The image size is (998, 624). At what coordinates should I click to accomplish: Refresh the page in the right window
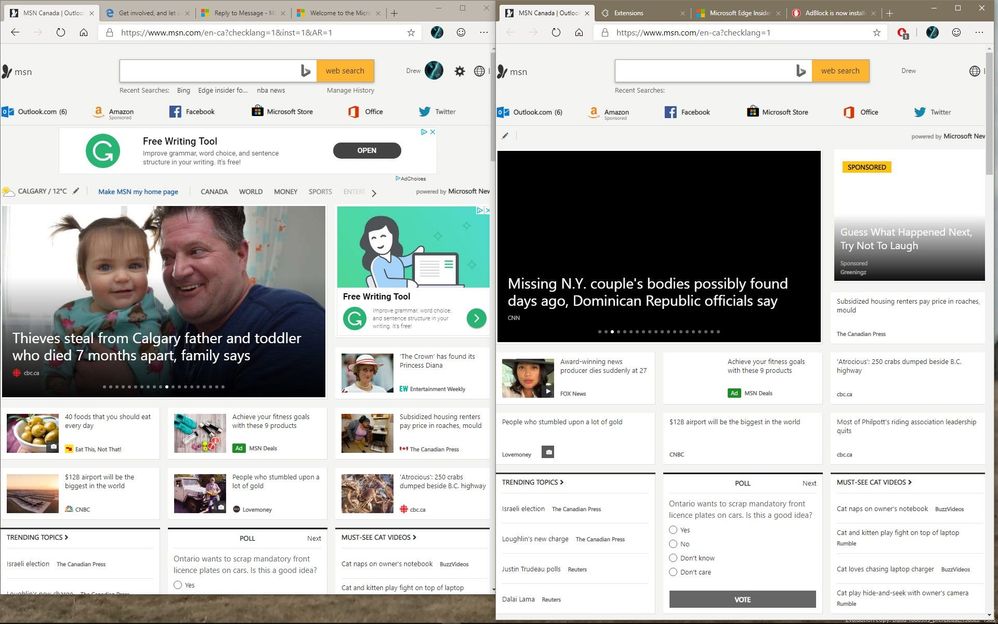click(x=556, y=32)
